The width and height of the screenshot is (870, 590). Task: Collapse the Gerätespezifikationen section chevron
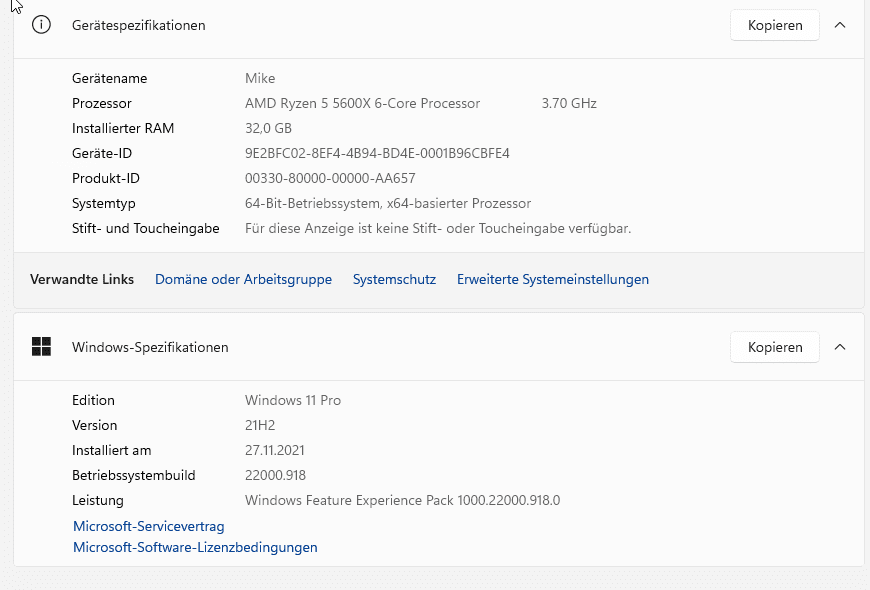[x=840, y=25]
